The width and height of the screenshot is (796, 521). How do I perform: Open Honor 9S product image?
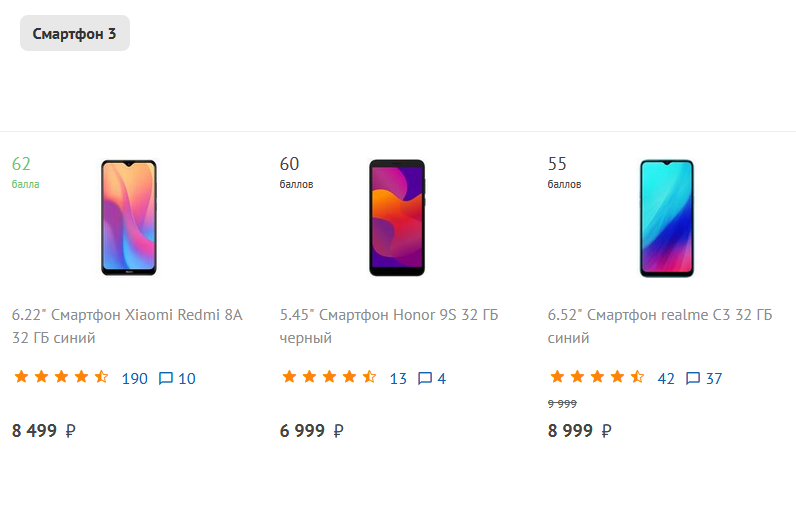(x=397, y=218)
